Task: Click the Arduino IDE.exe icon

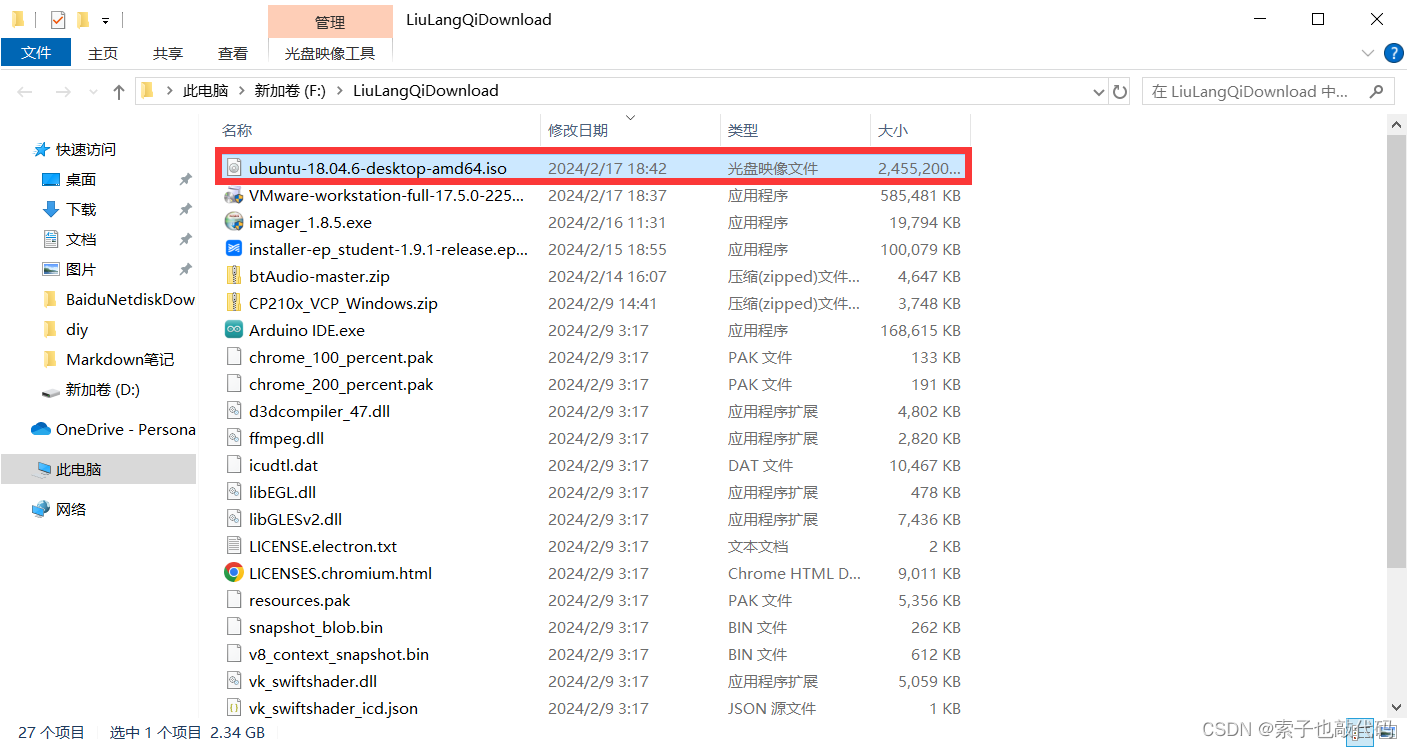Action: click(234, 330)
